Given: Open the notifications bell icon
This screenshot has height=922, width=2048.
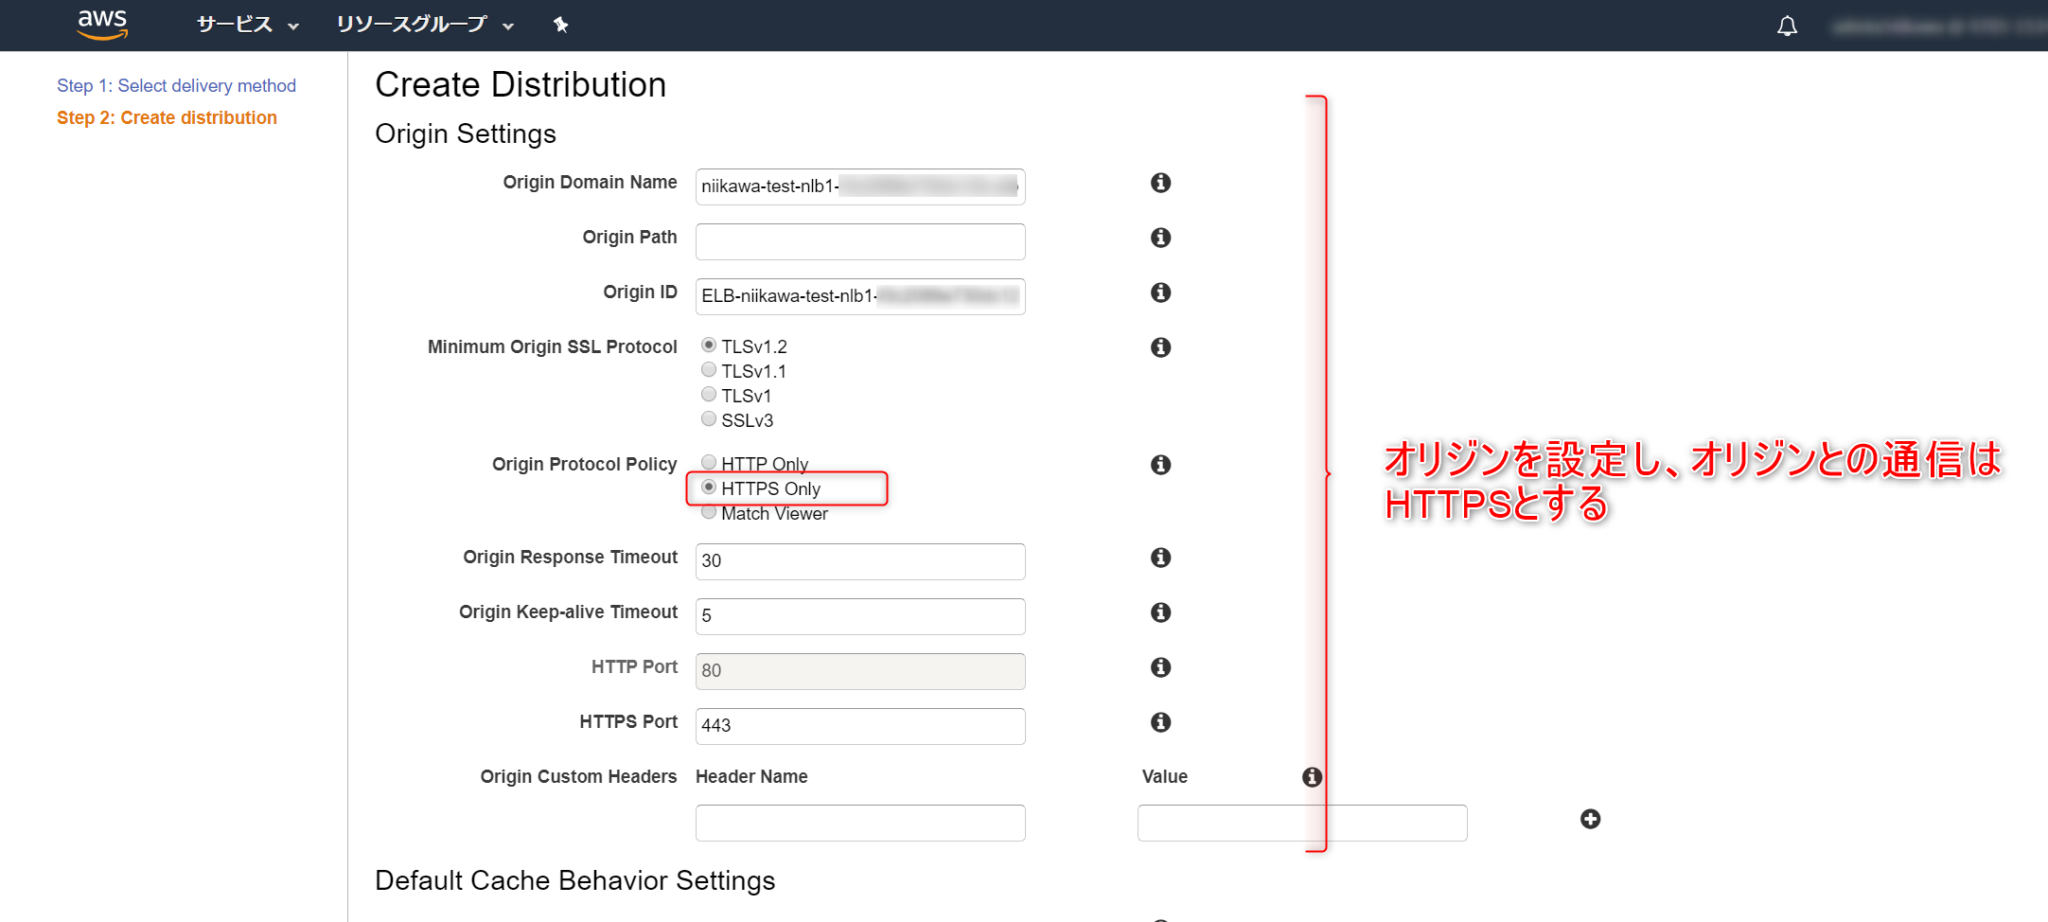Looking at the screenshot, I should click(x=1787, y=25).
